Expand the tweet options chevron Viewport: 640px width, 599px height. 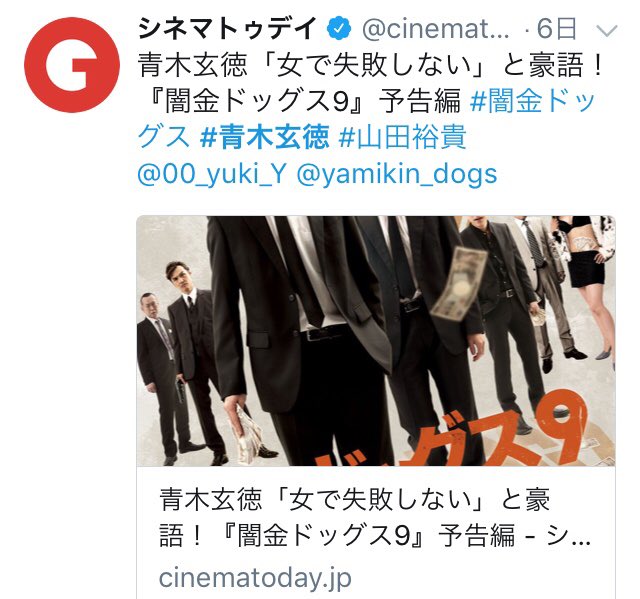pos(607,30)
